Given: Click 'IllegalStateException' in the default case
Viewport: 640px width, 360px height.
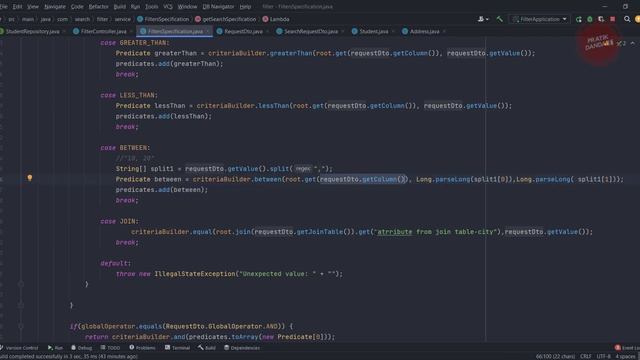Looking at the screenshot, I should click(195, 274).
